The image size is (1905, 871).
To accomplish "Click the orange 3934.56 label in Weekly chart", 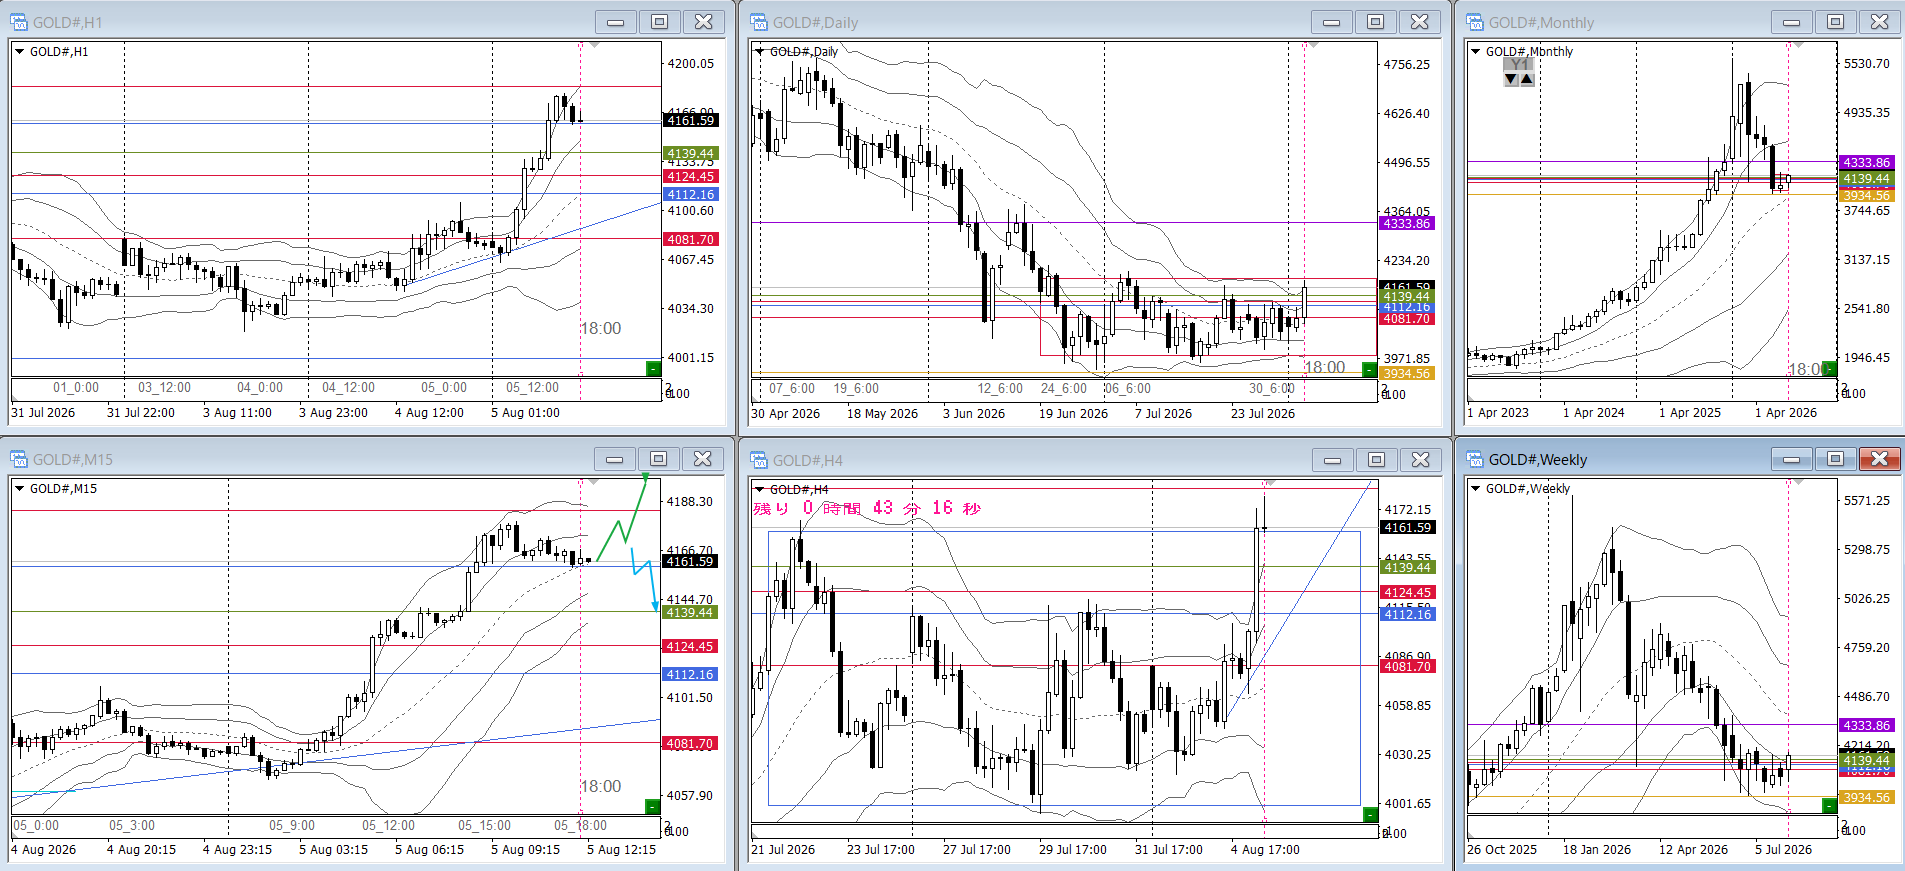I will pyautogui.click(x=1867, y=798).
